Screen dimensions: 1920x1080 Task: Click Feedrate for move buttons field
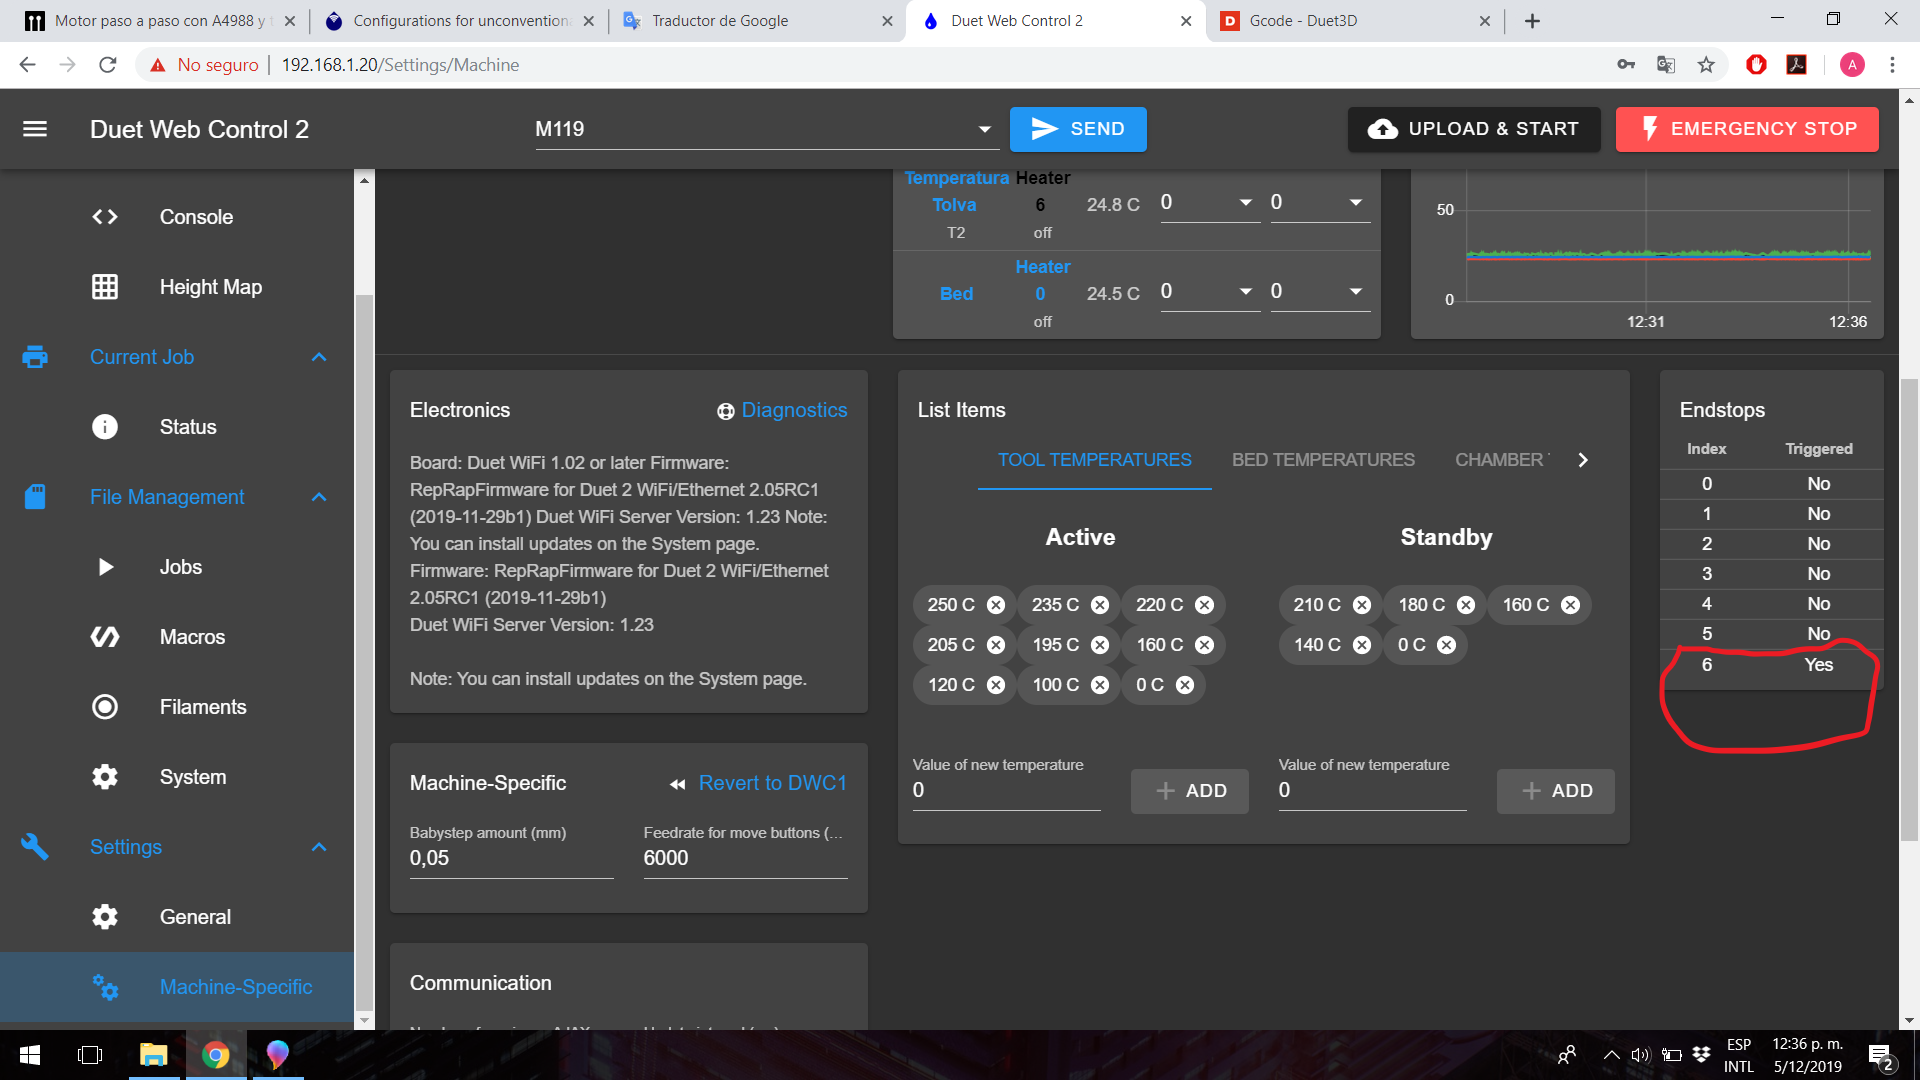point(746,858)
